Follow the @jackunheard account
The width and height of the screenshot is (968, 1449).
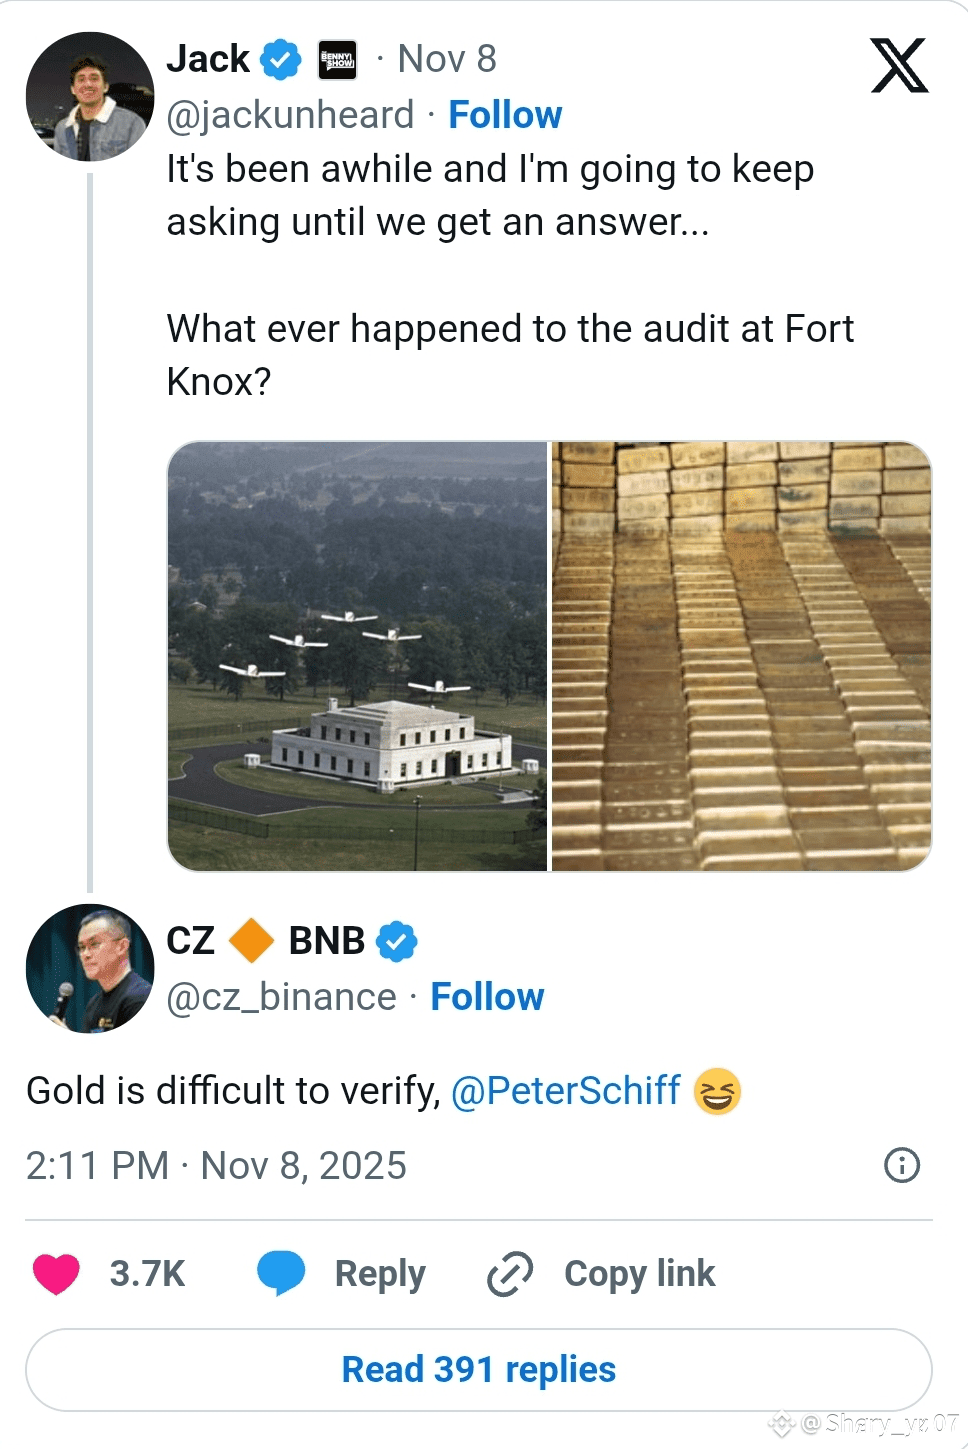pyautogui.click(x=505, y=115)
